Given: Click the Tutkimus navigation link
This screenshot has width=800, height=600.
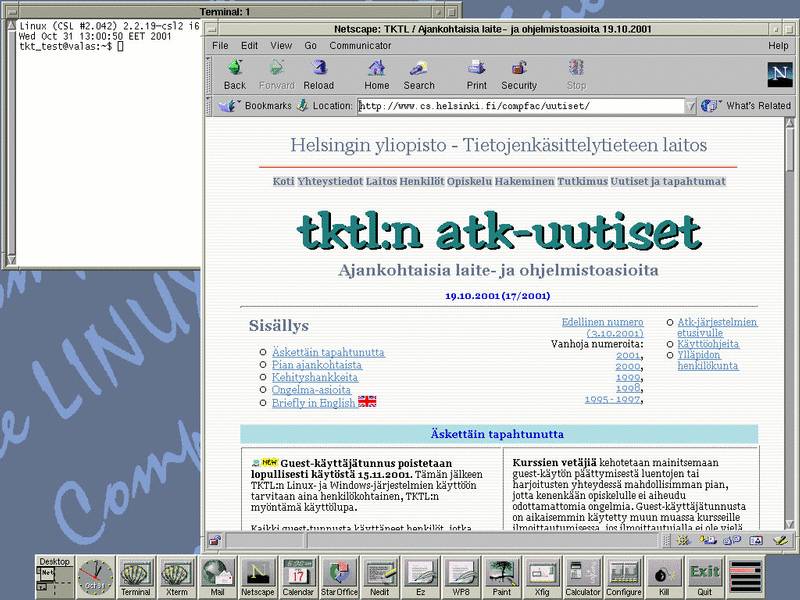Looking at the screenshot, I should click(582, 181).
